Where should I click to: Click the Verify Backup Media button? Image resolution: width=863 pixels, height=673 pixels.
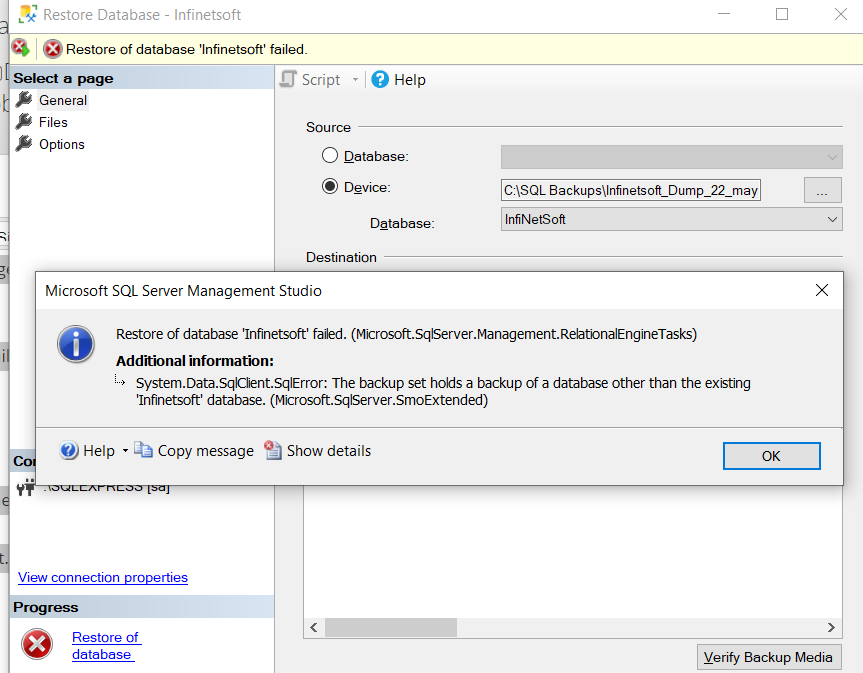(x=769, y=657)
